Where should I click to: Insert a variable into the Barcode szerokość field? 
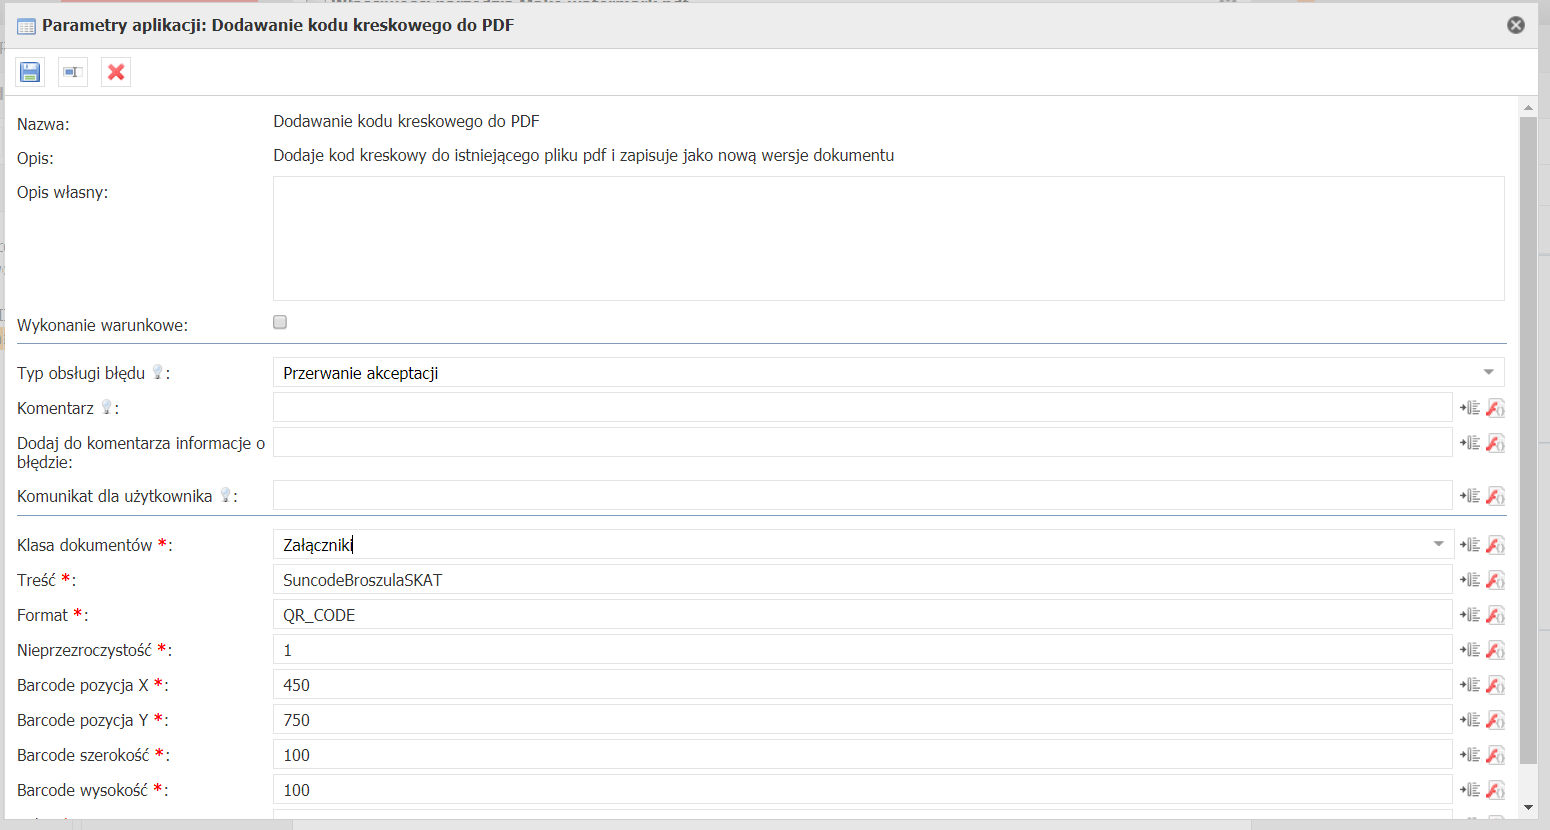tap(1470, 755)
